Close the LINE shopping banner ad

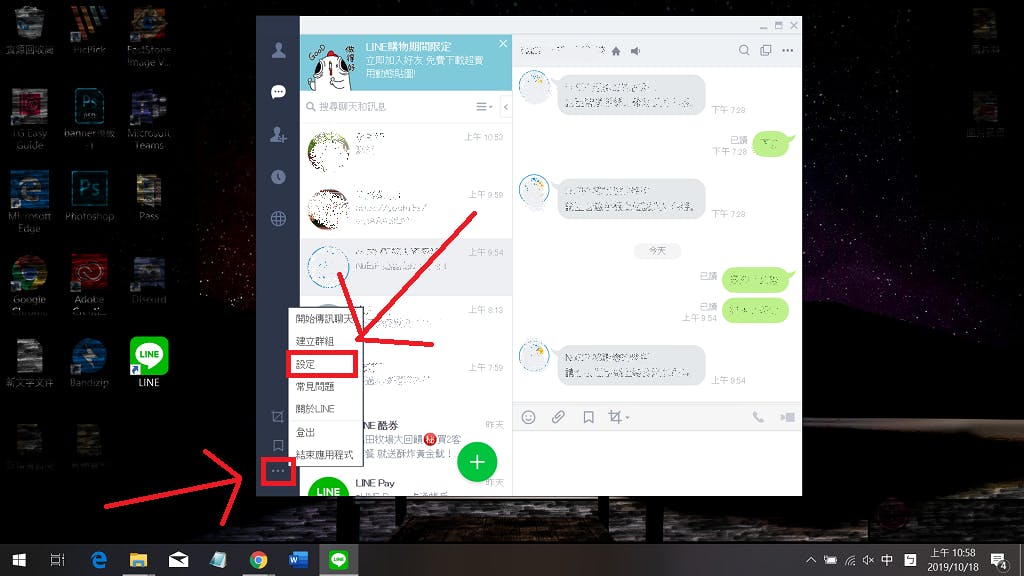(x=502, y=44)
